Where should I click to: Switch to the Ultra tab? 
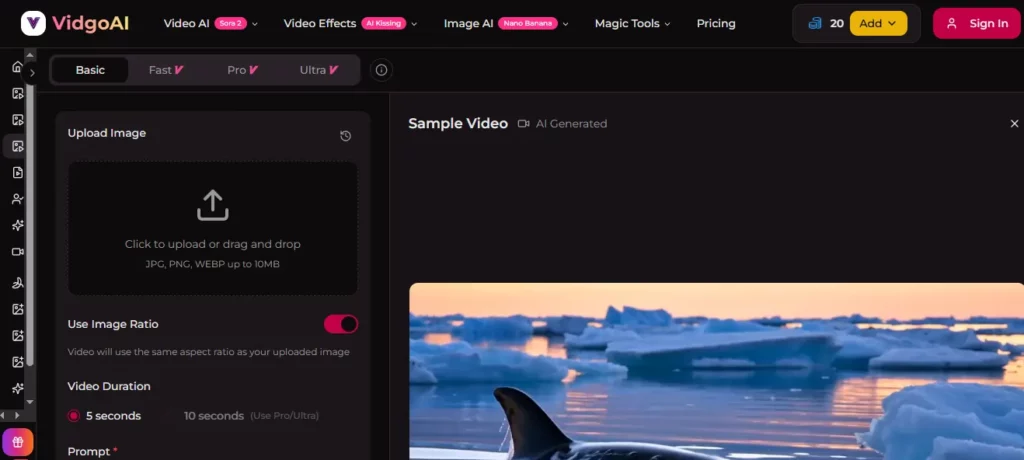coord(319,70)
